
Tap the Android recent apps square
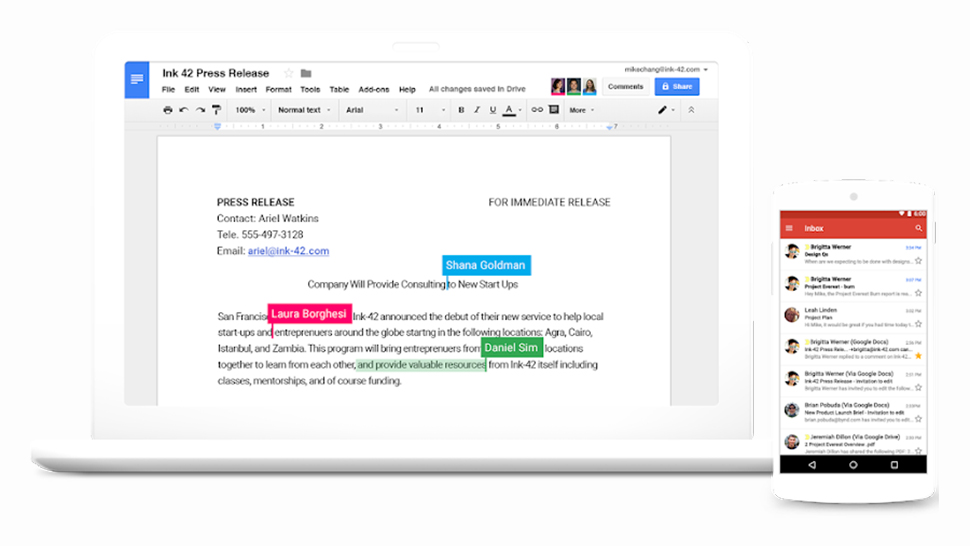pyautogui.click(x=894, y=465)
